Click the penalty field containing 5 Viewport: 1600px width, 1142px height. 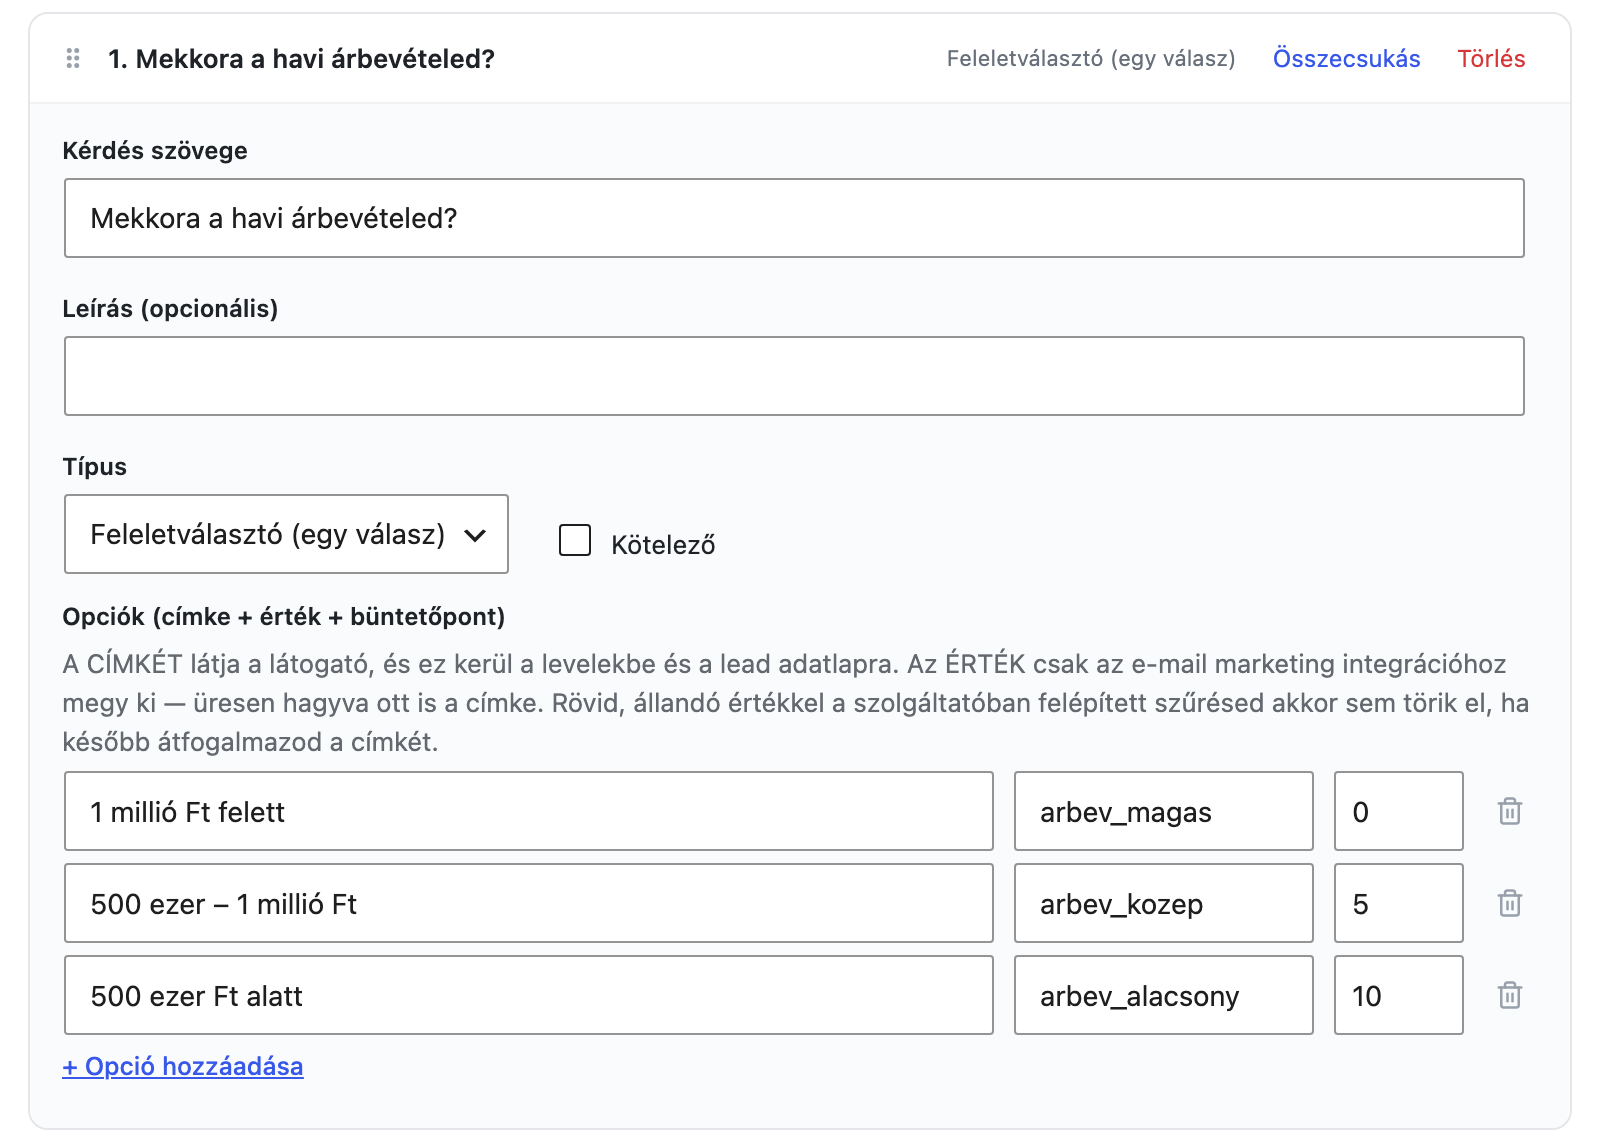pos(1399,903)
